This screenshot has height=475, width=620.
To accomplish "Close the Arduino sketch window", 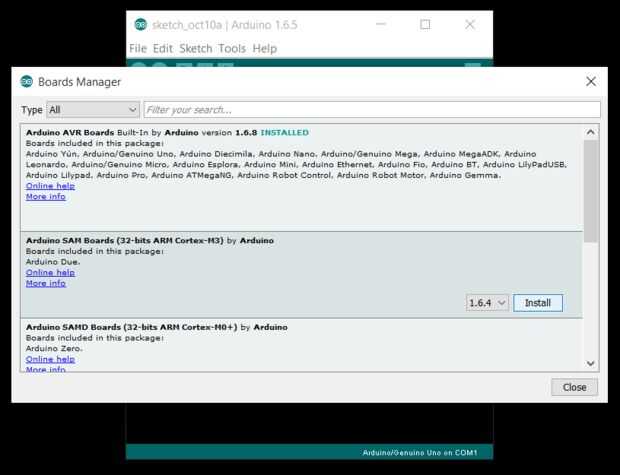I will point(470,25).
